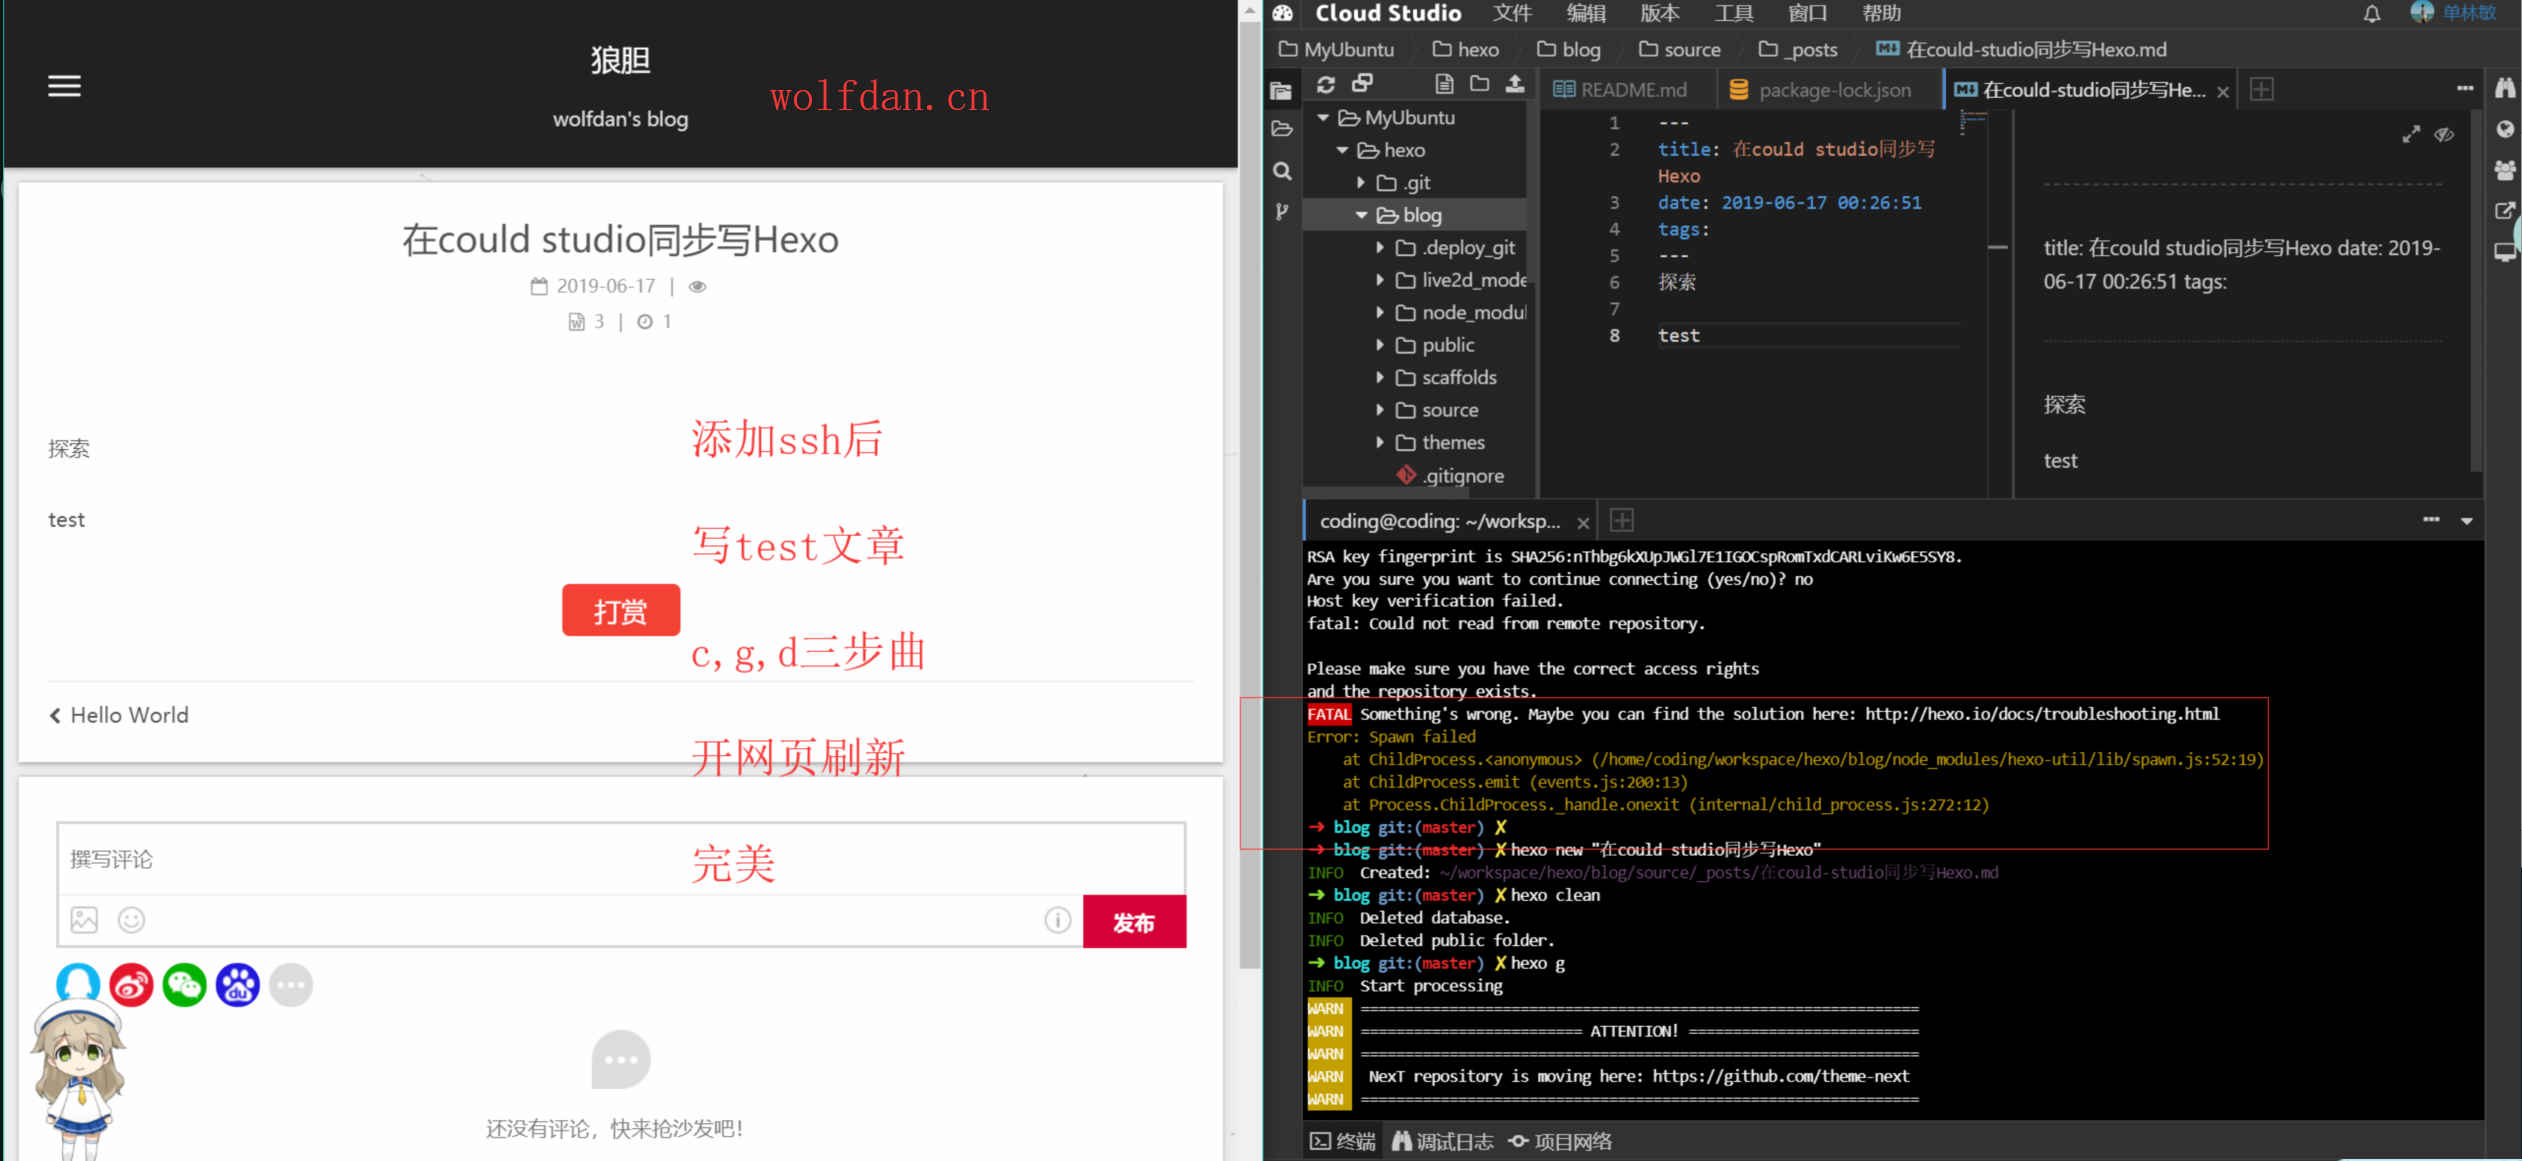
Task: Toggle fullscreen expand in preview pane
Action: click(2411, 134)
